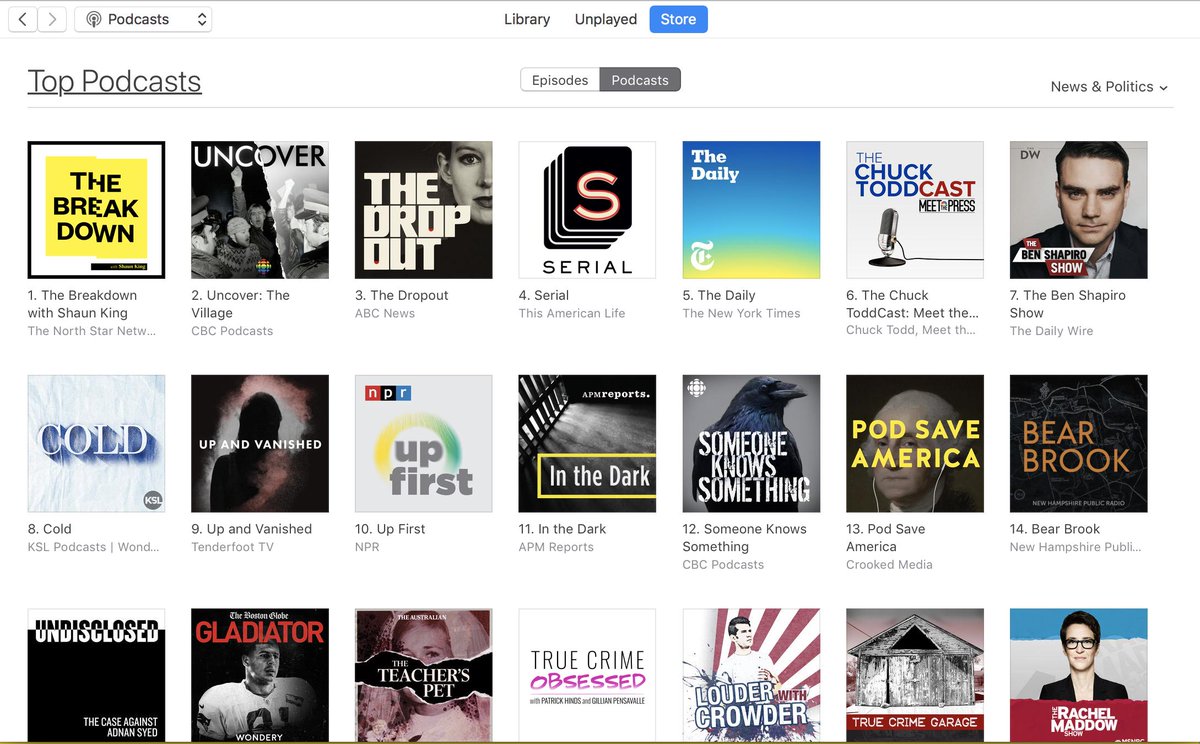Click publisher 'Chuck Todd, Meet th...'
1200x744 pixels.
click(911, 331)
